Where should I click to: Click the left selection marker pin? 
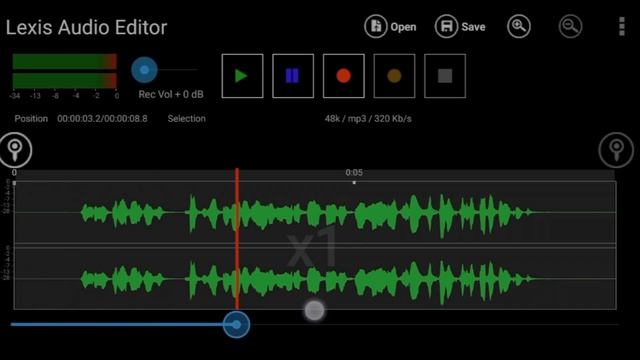[x=16, y=150]
